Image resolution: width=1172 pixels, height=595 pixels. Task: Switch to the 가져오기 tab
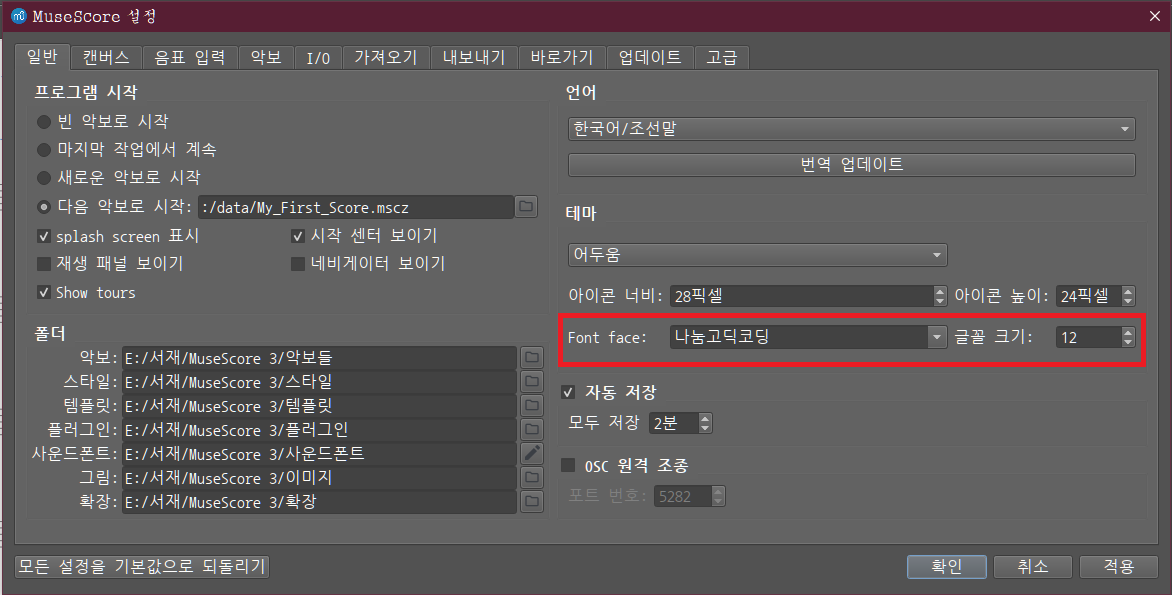386,58
